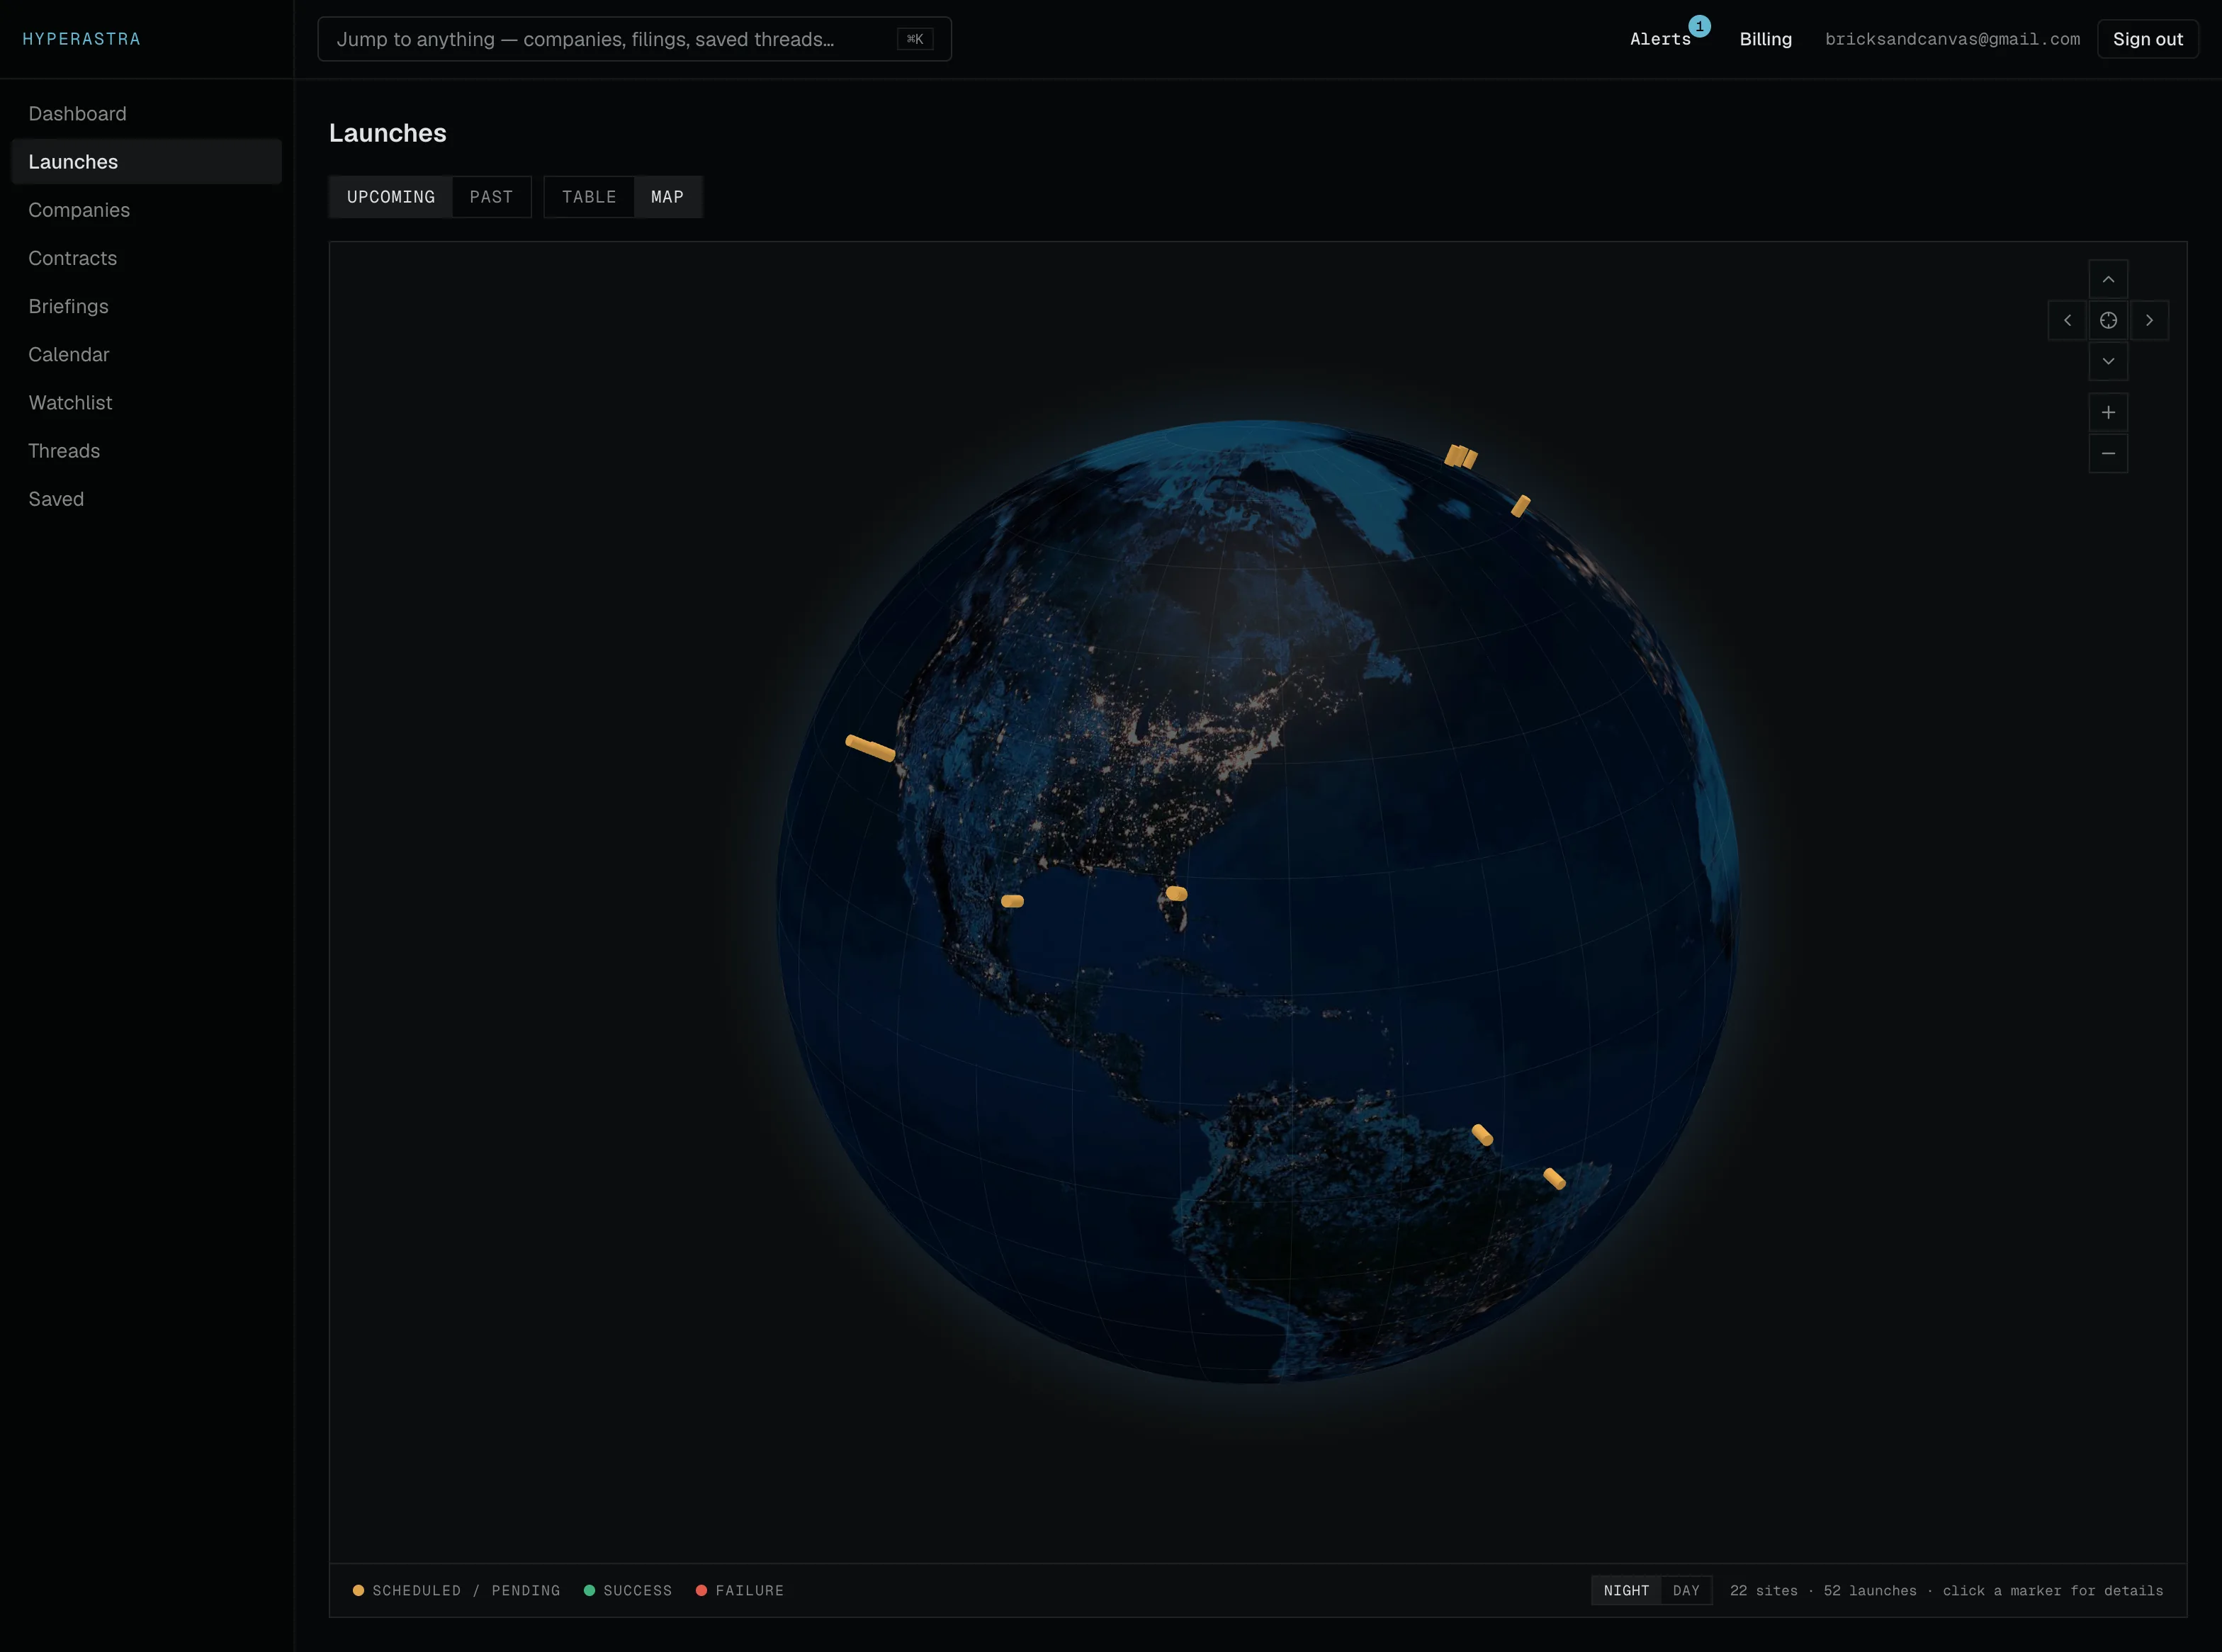Focus the Jump to anything search field

634,39
